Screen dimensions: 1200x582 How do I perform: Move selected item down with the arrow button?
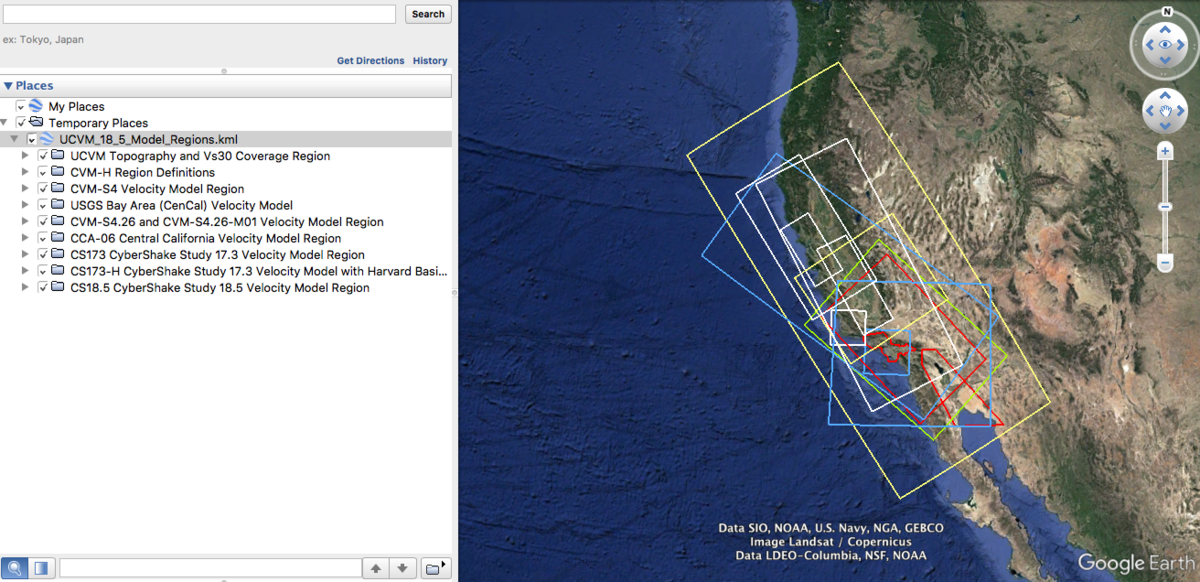(x=402, y=568)
